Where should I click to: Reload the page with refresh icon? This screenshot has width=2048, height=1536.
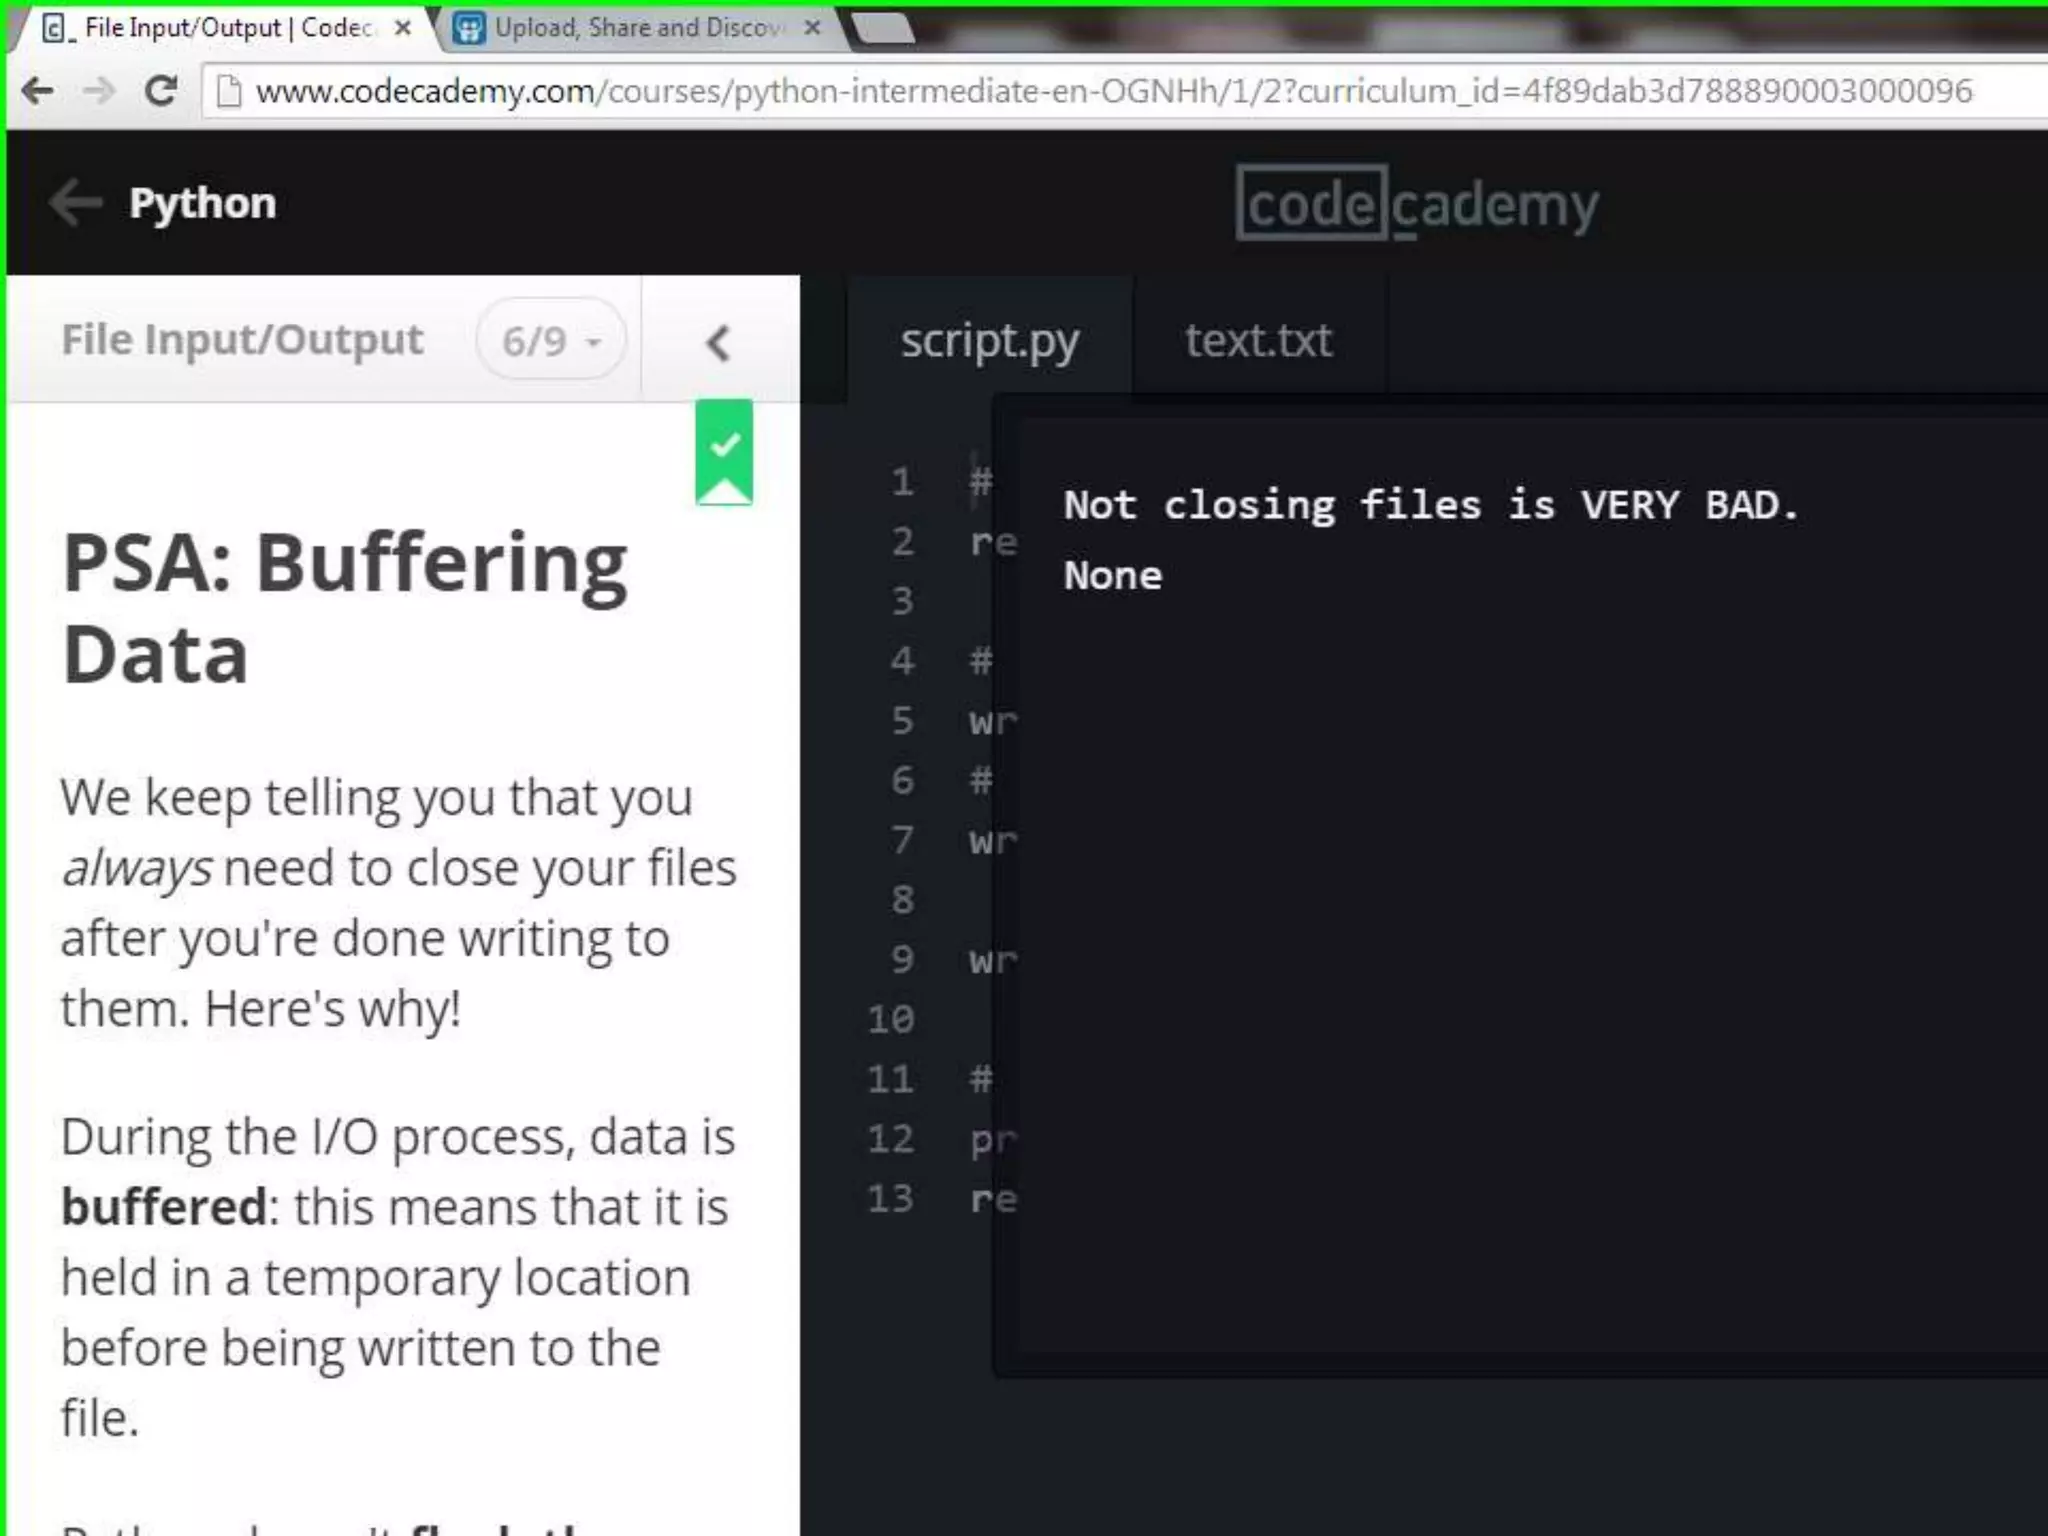click(161, 91)
